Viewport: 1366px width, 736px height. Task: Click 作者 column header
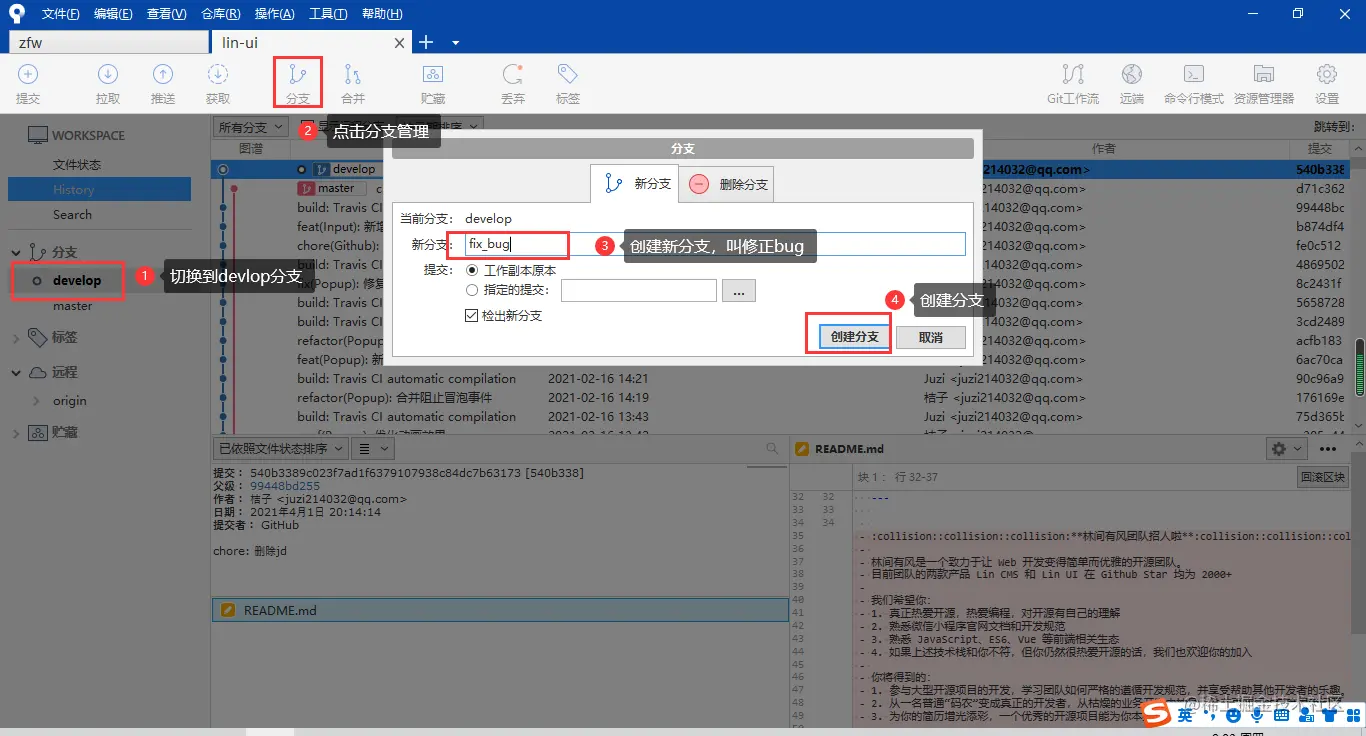[1104, 148]
